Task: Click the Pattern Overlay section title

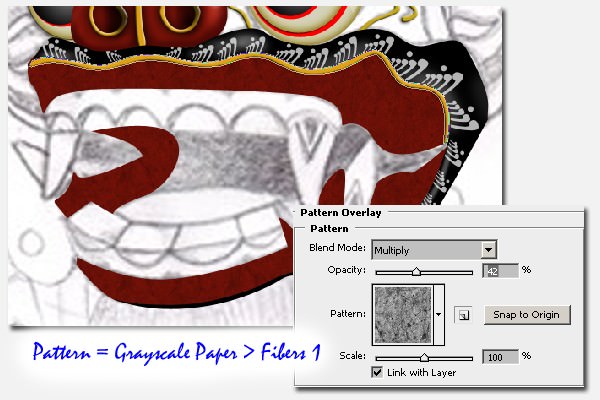Action: tap(341, 213)
